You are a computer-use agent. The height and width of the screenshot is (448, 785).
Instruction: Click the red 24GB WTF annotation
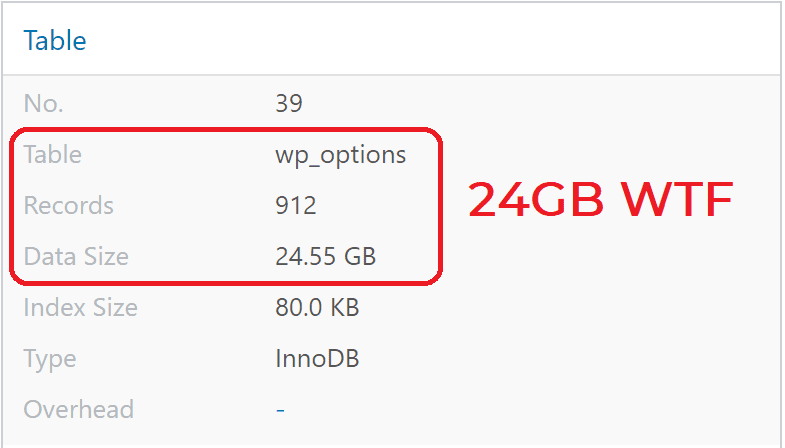pyautogui.click(x=601, y=199)
